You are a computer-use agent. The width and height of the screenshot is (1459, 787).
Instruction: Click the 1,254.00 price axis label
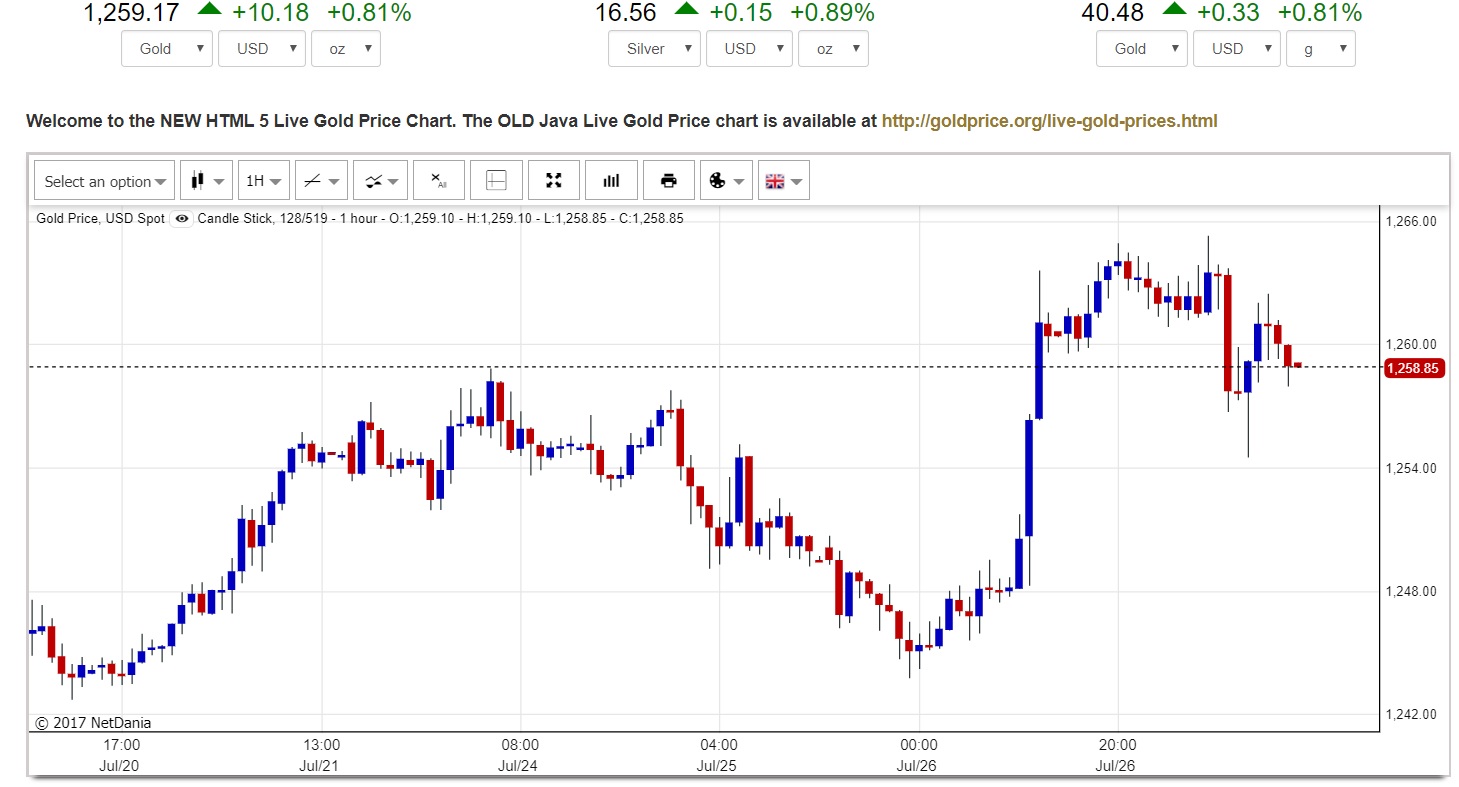click(x=1410, y=468)
